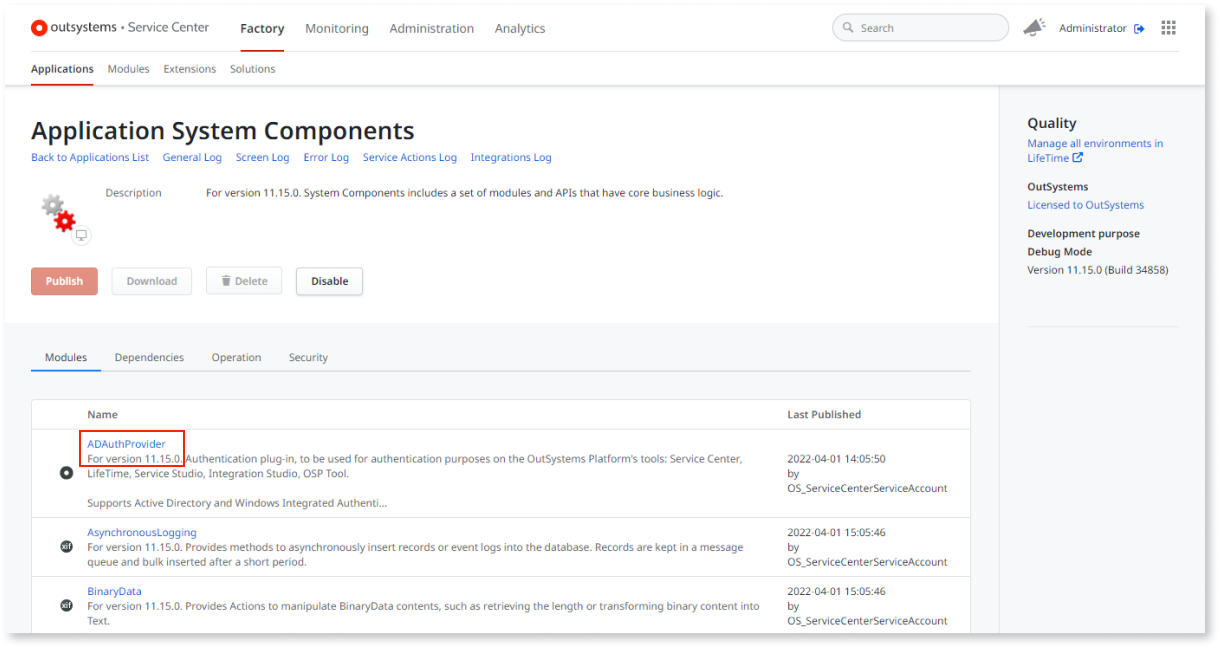Click Licensed to OutSystems link
The image size is (1220, 649).
[1085, 204]
